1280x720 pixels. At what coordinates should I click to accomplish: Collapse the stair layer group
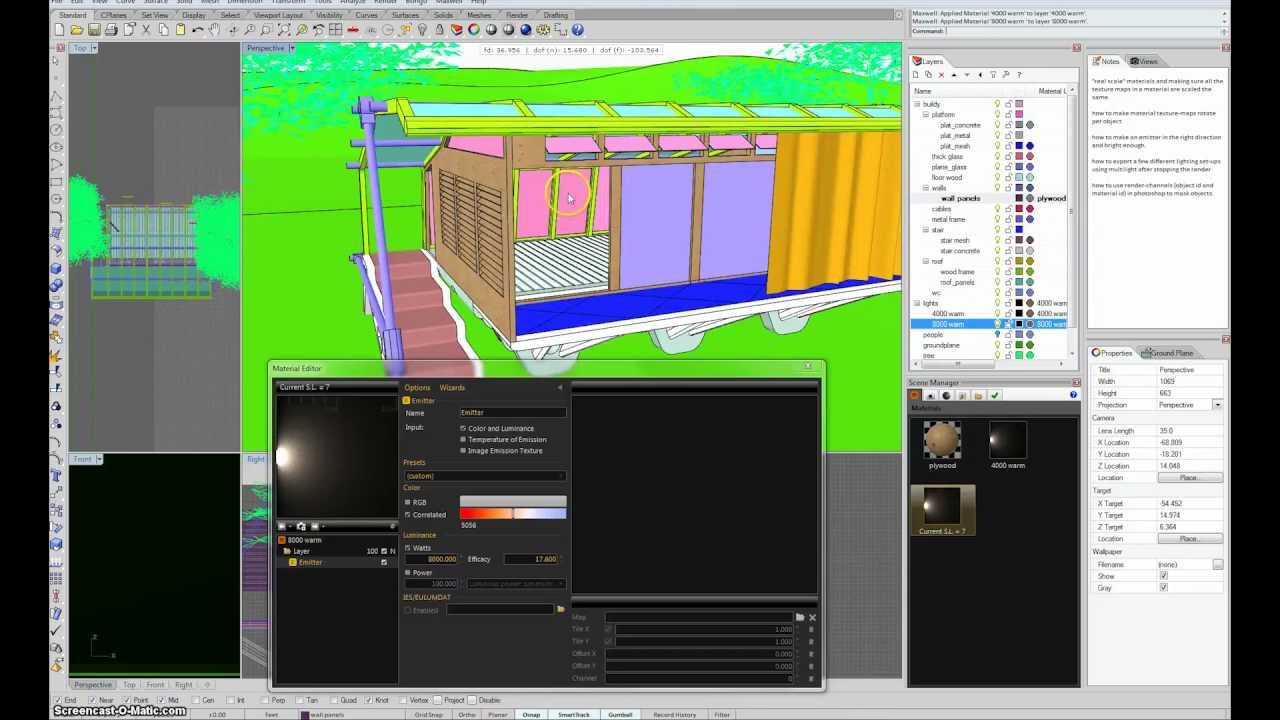(926, 229)
